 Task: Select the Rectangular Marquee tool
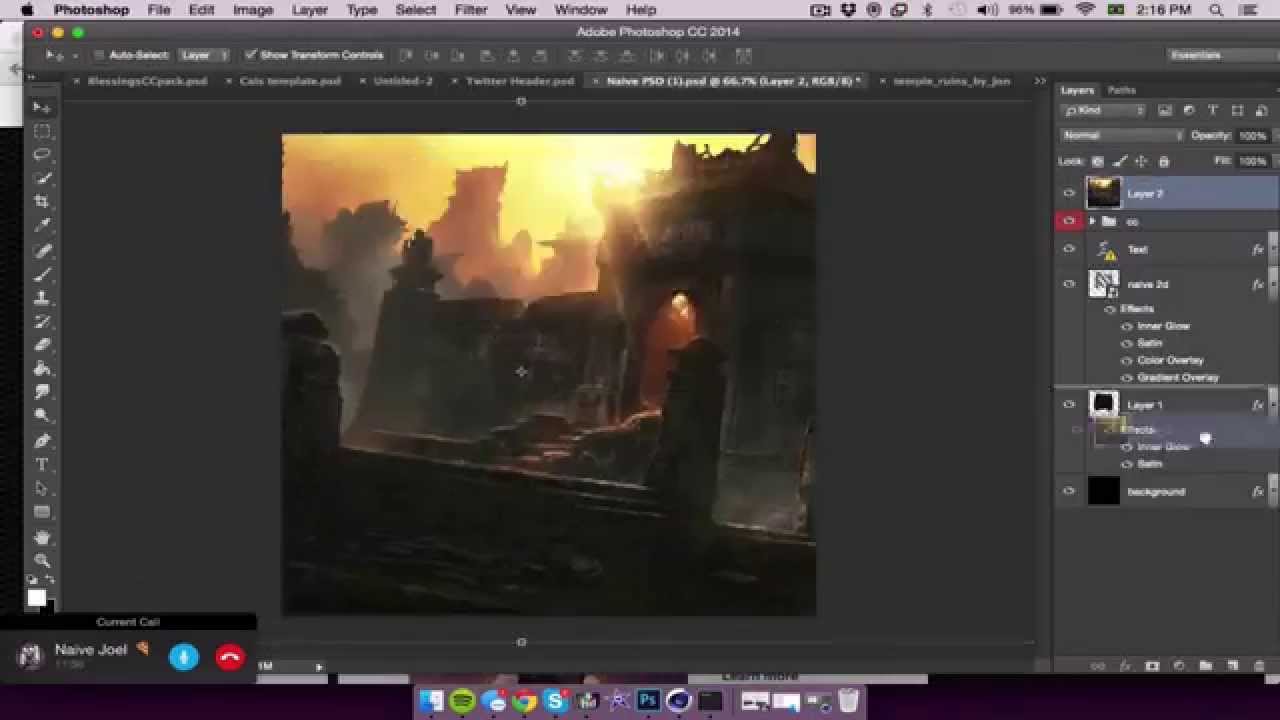41,131
